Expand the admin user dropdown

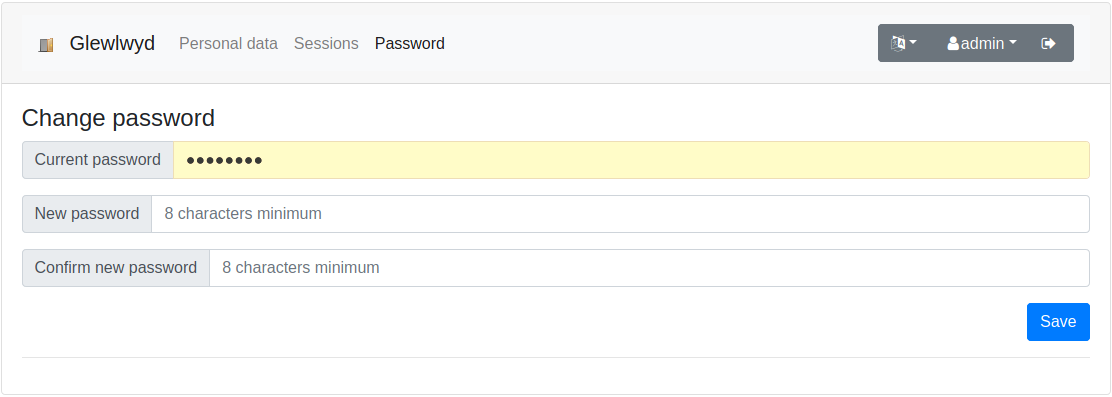point(982,43)
